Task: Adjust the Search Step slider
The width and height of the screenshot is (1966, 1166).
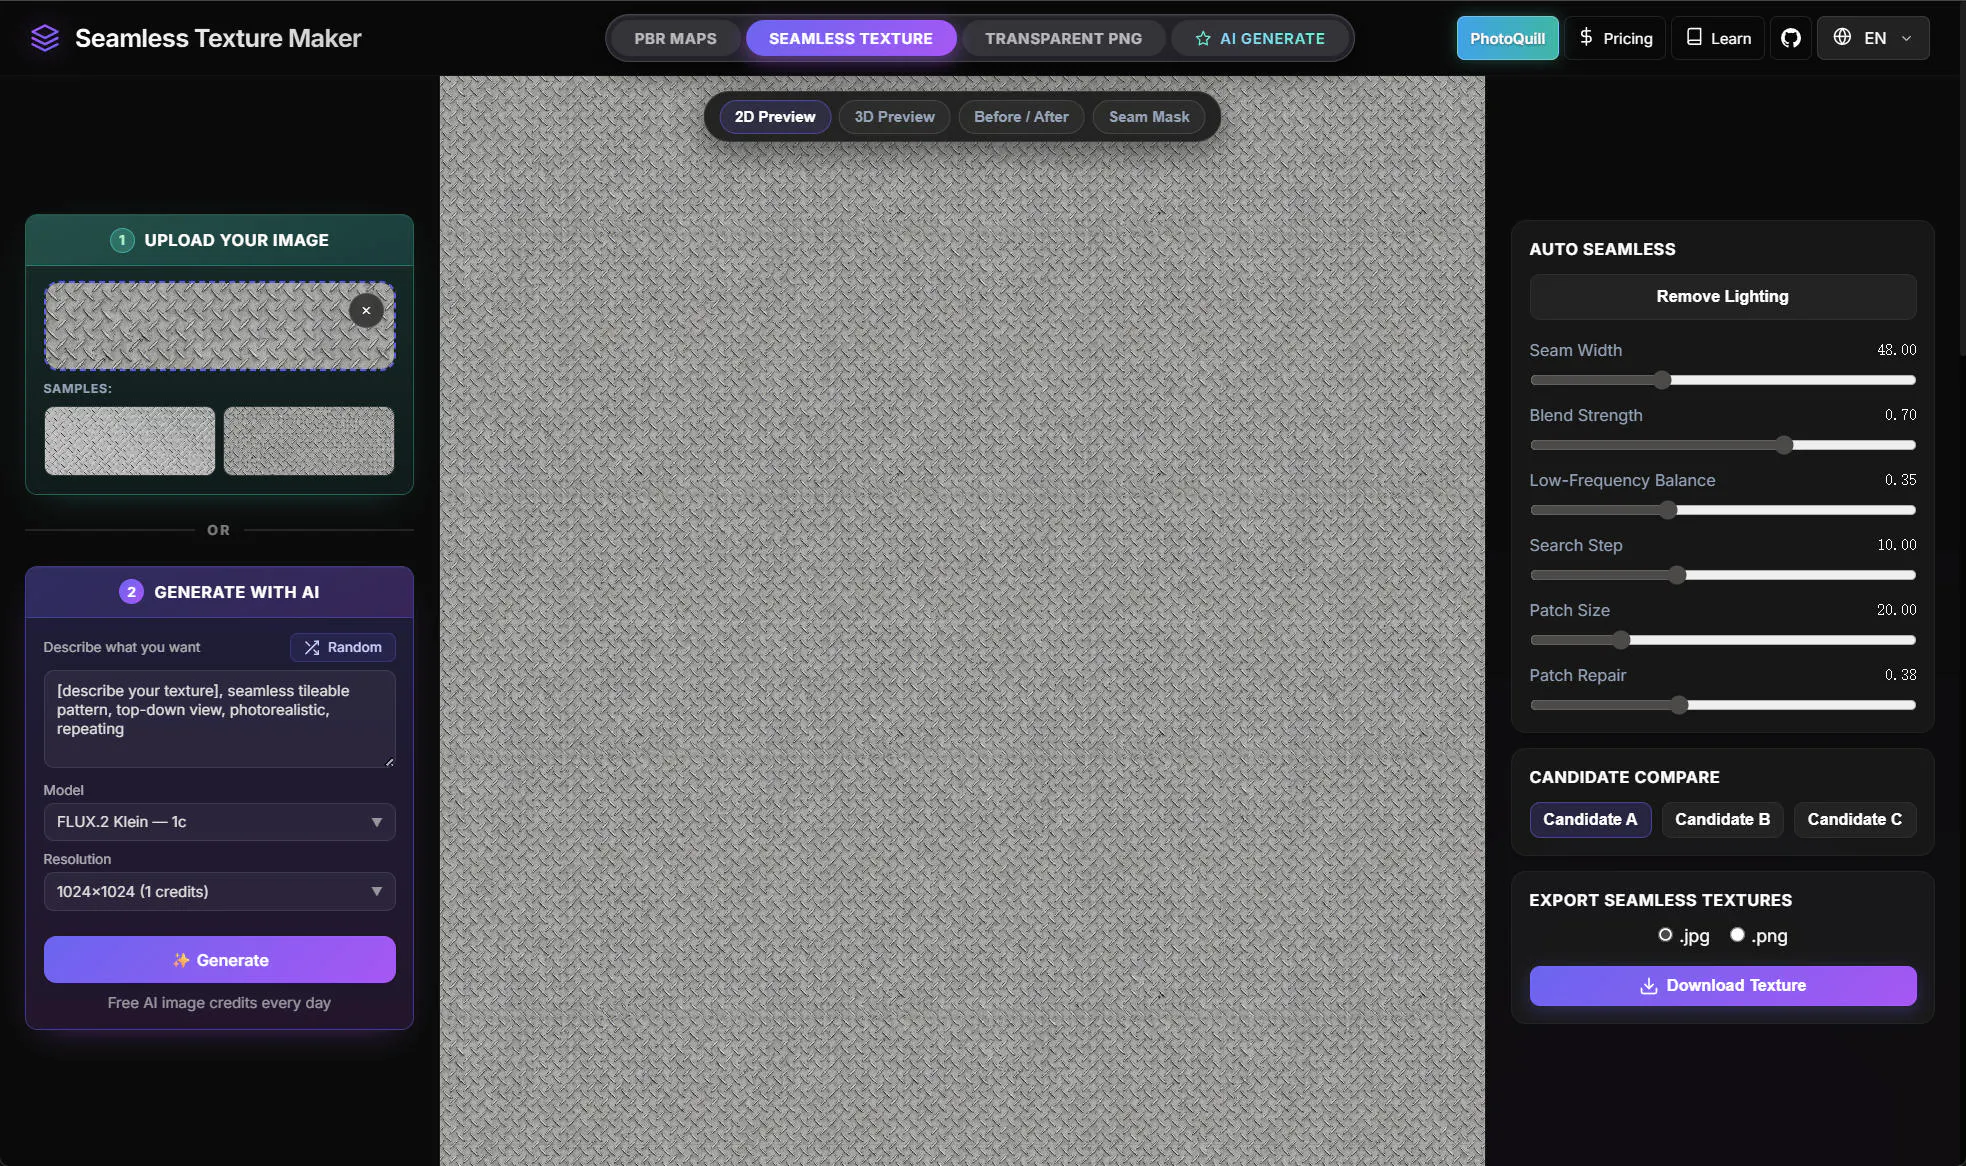Action: 1722,575
